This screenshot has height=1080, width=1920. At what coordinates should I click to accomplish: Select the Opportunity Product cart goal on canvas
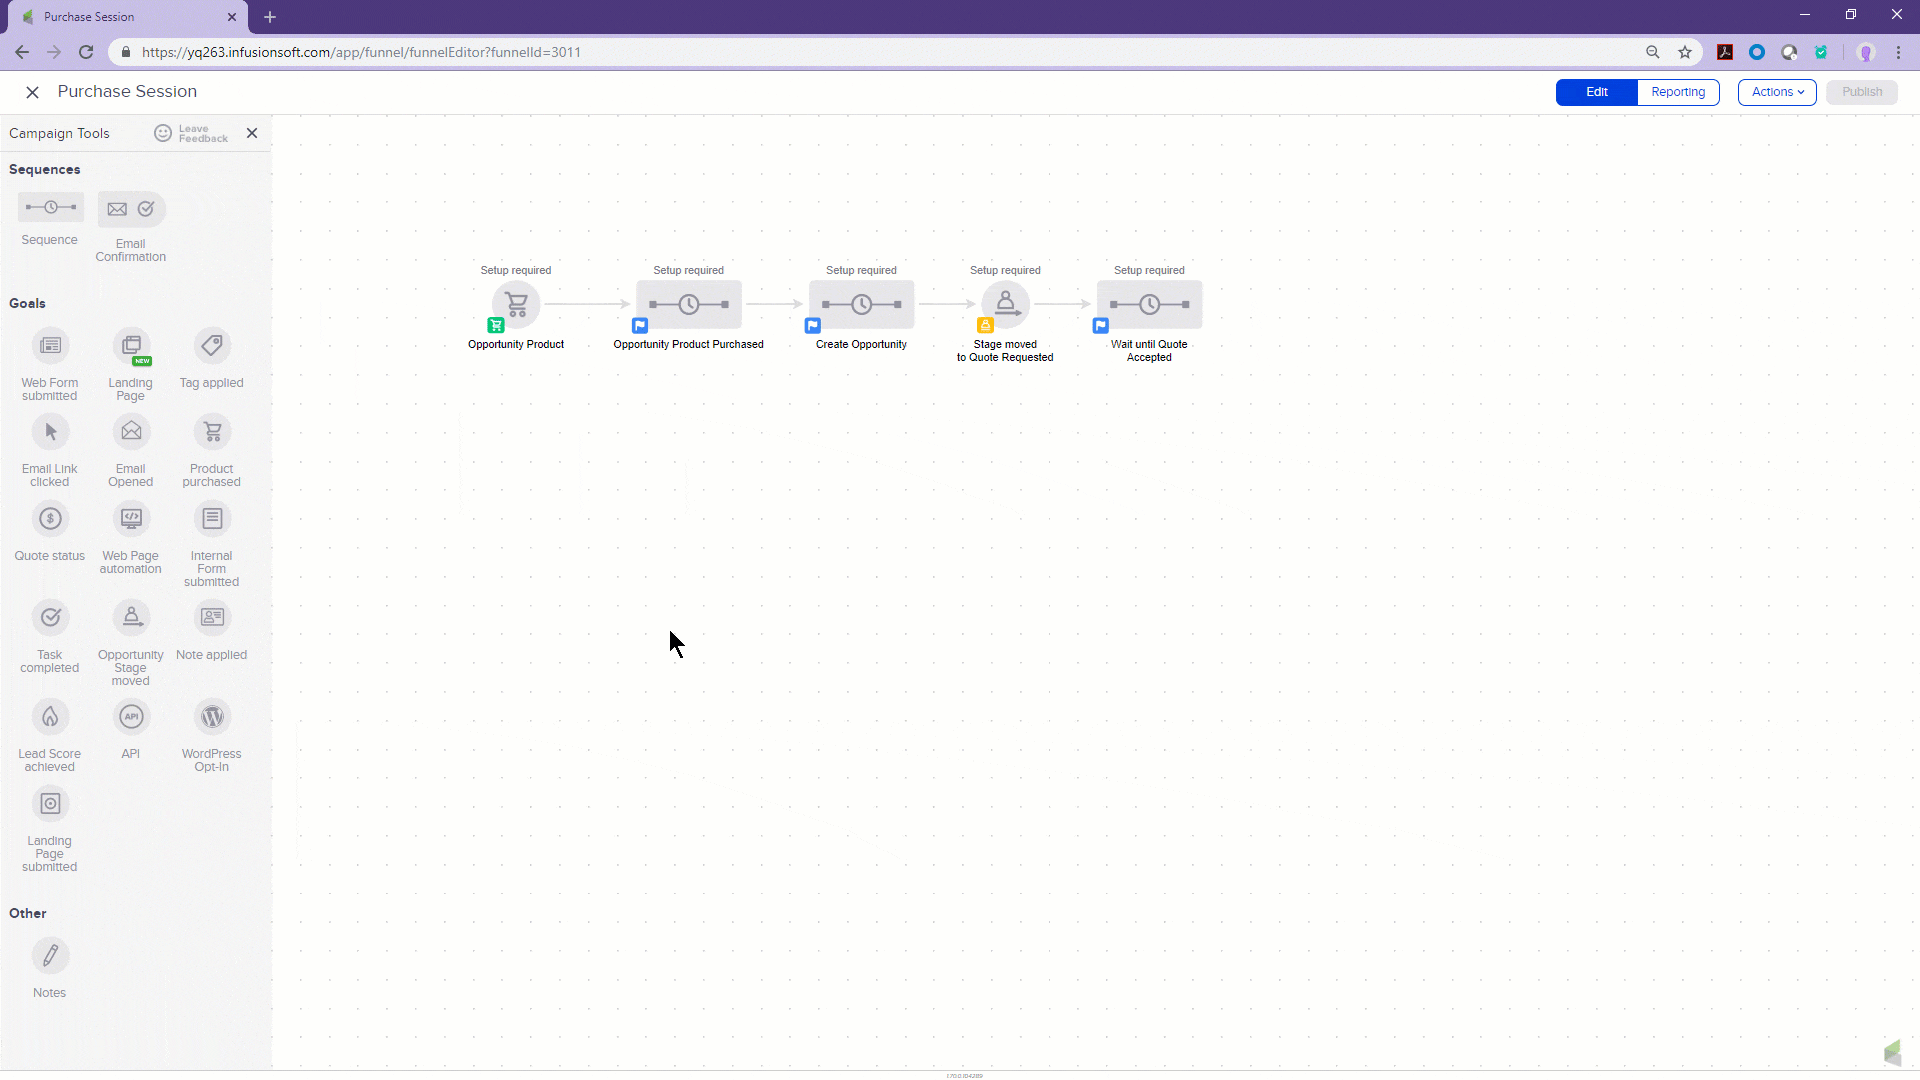pos(516,305)
